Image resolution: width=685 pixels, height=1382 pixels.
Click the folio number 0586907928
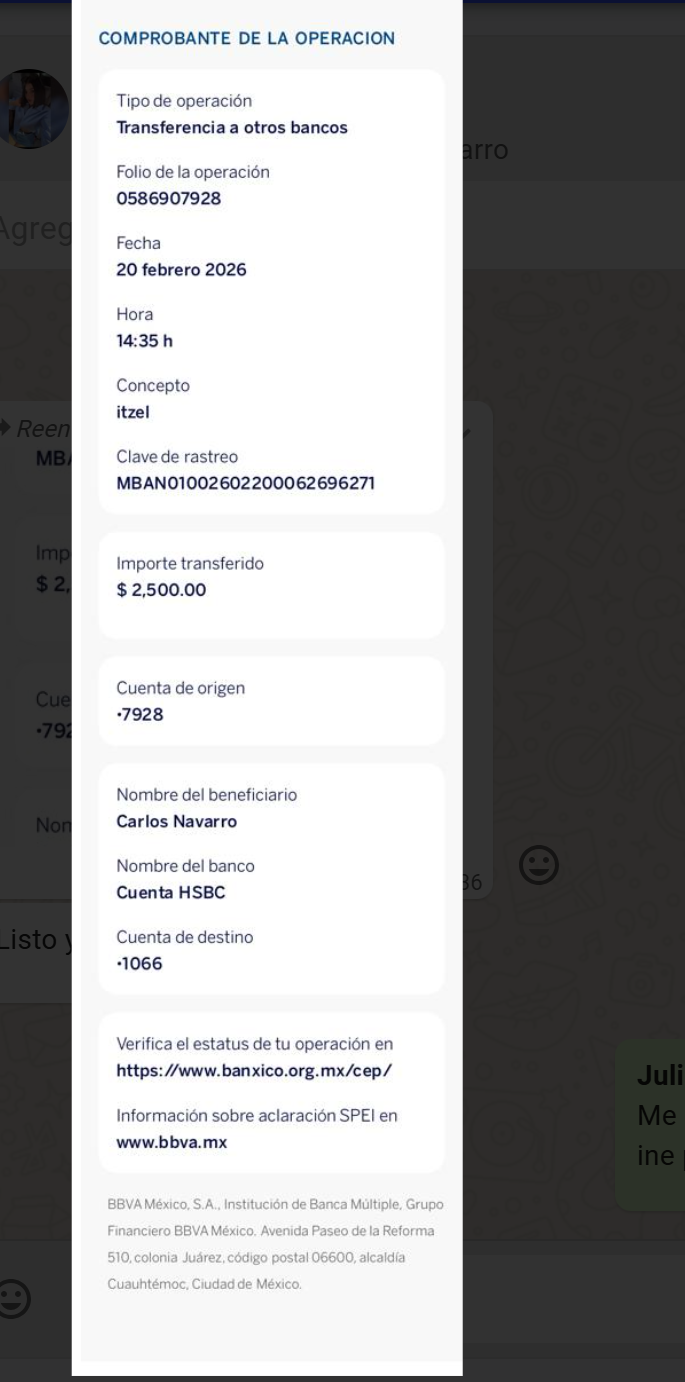click(x=169, y=199)
